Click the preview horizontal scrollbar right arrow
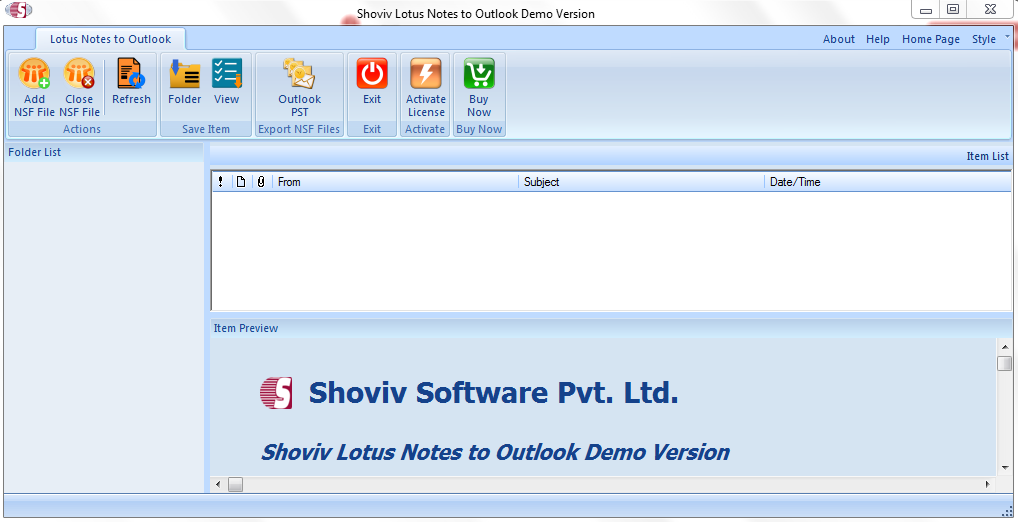Image resolution: width=1018 pixels, height=522 pixels. click(x=988, y=484)
